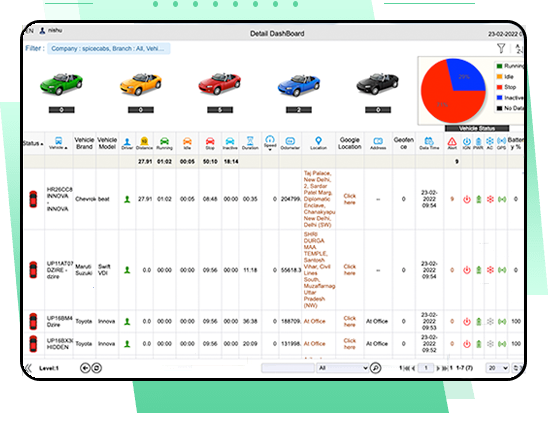This screenshot has width=548, height=425.
Task: Click the Alert warning triangle header icon
Action: tap(452, 141)
